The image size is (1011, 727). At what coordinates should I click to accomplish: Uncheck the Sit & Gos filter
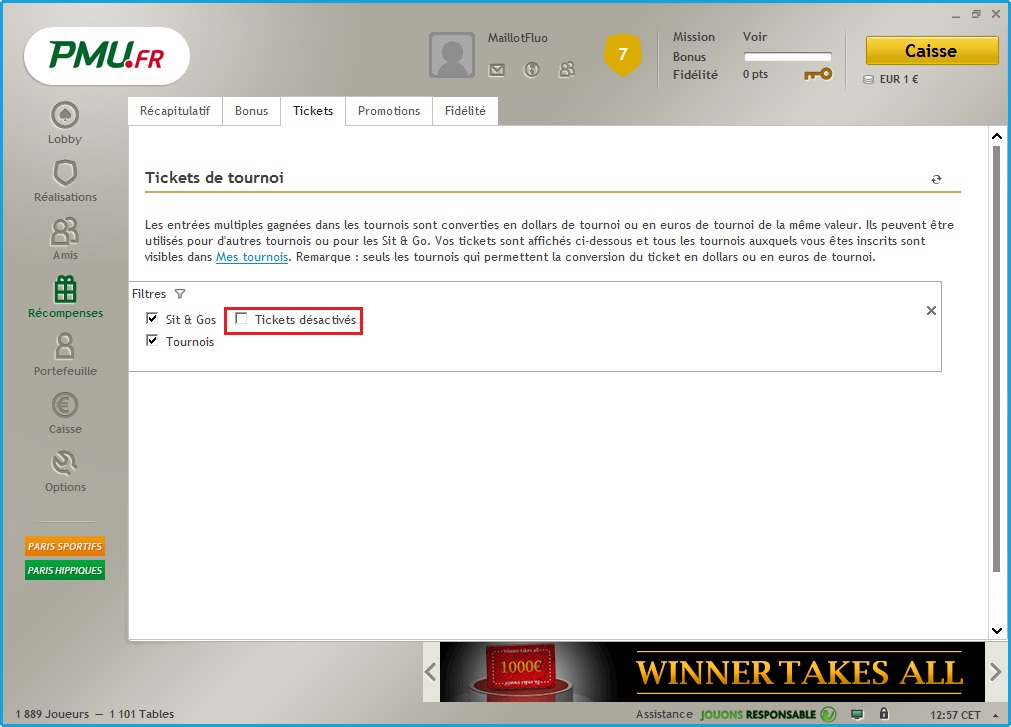(152, 318)
